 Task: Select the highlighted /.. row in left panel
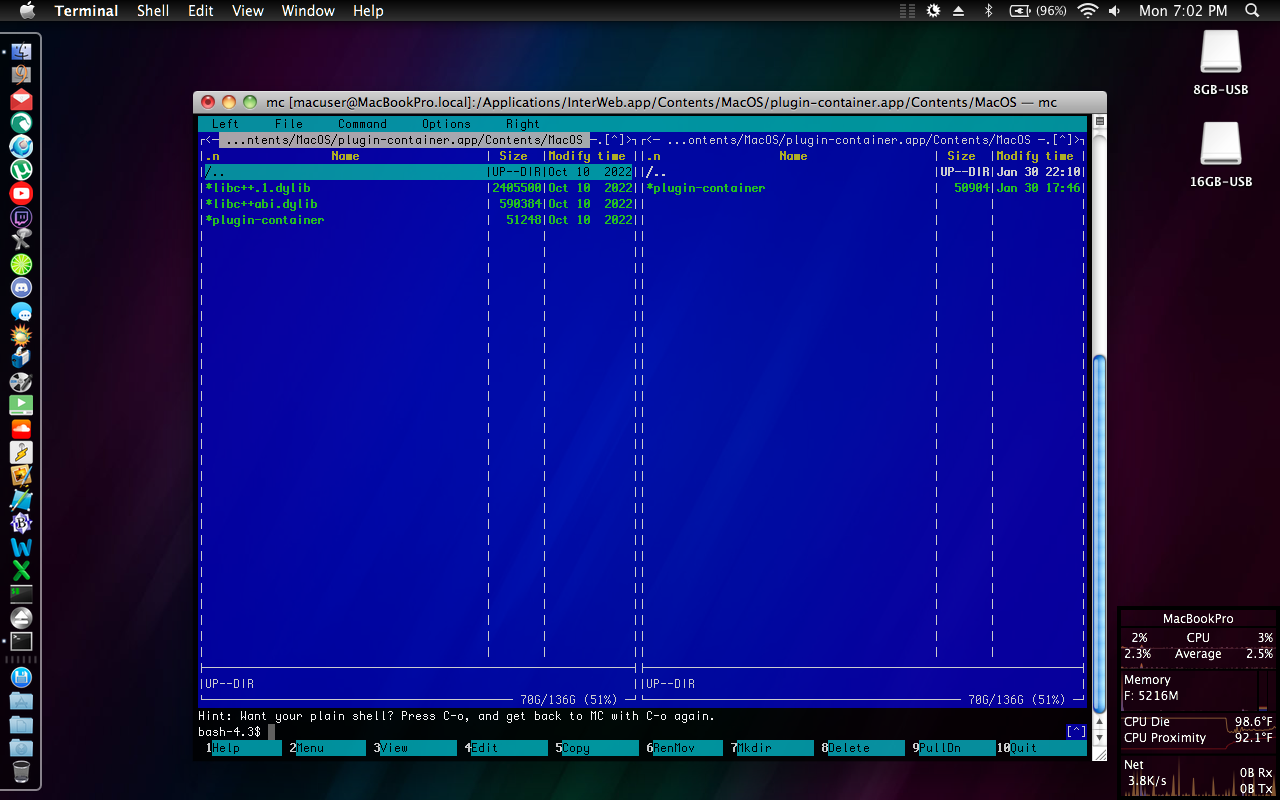coord(418,172)
